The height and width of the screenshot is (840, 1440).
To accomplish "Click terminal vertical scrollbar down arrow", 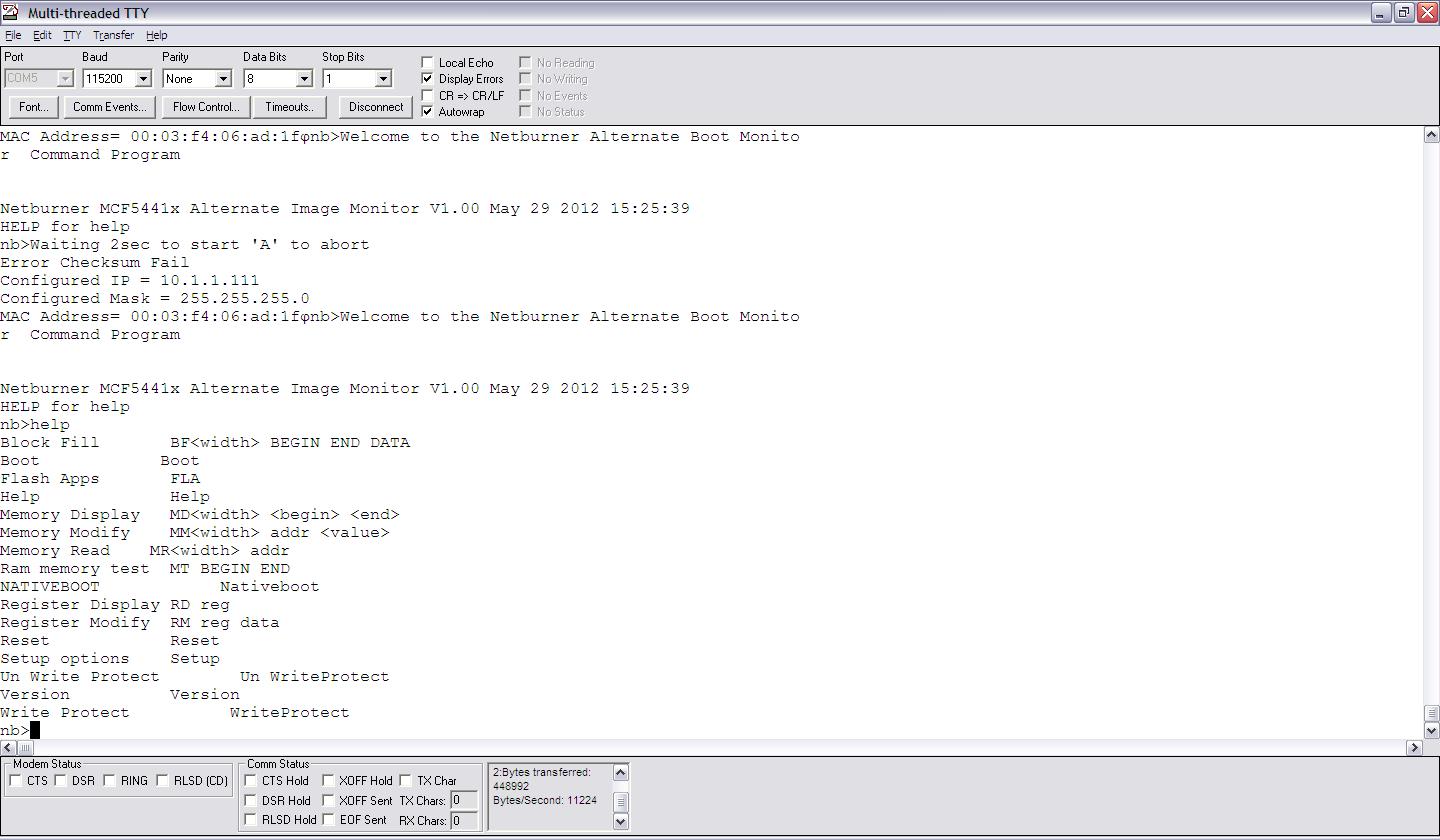I will point(1431,731).
